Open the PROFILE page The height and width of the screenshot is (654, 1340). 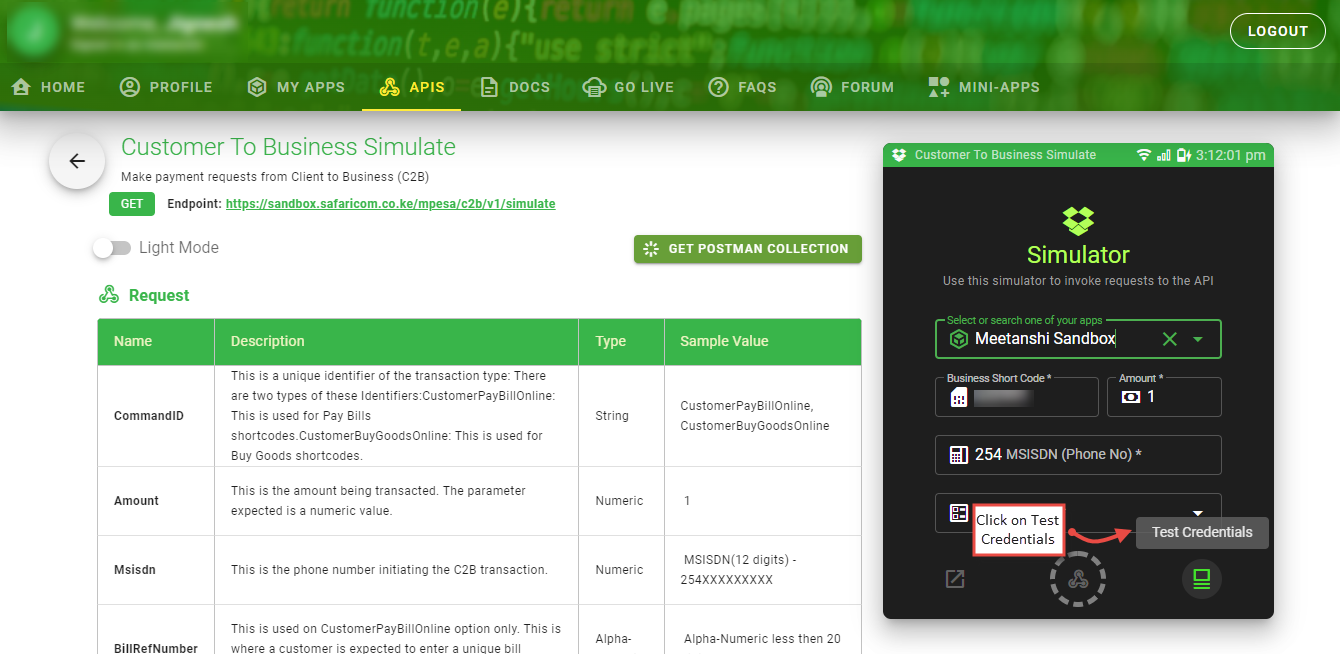[166, 87]
